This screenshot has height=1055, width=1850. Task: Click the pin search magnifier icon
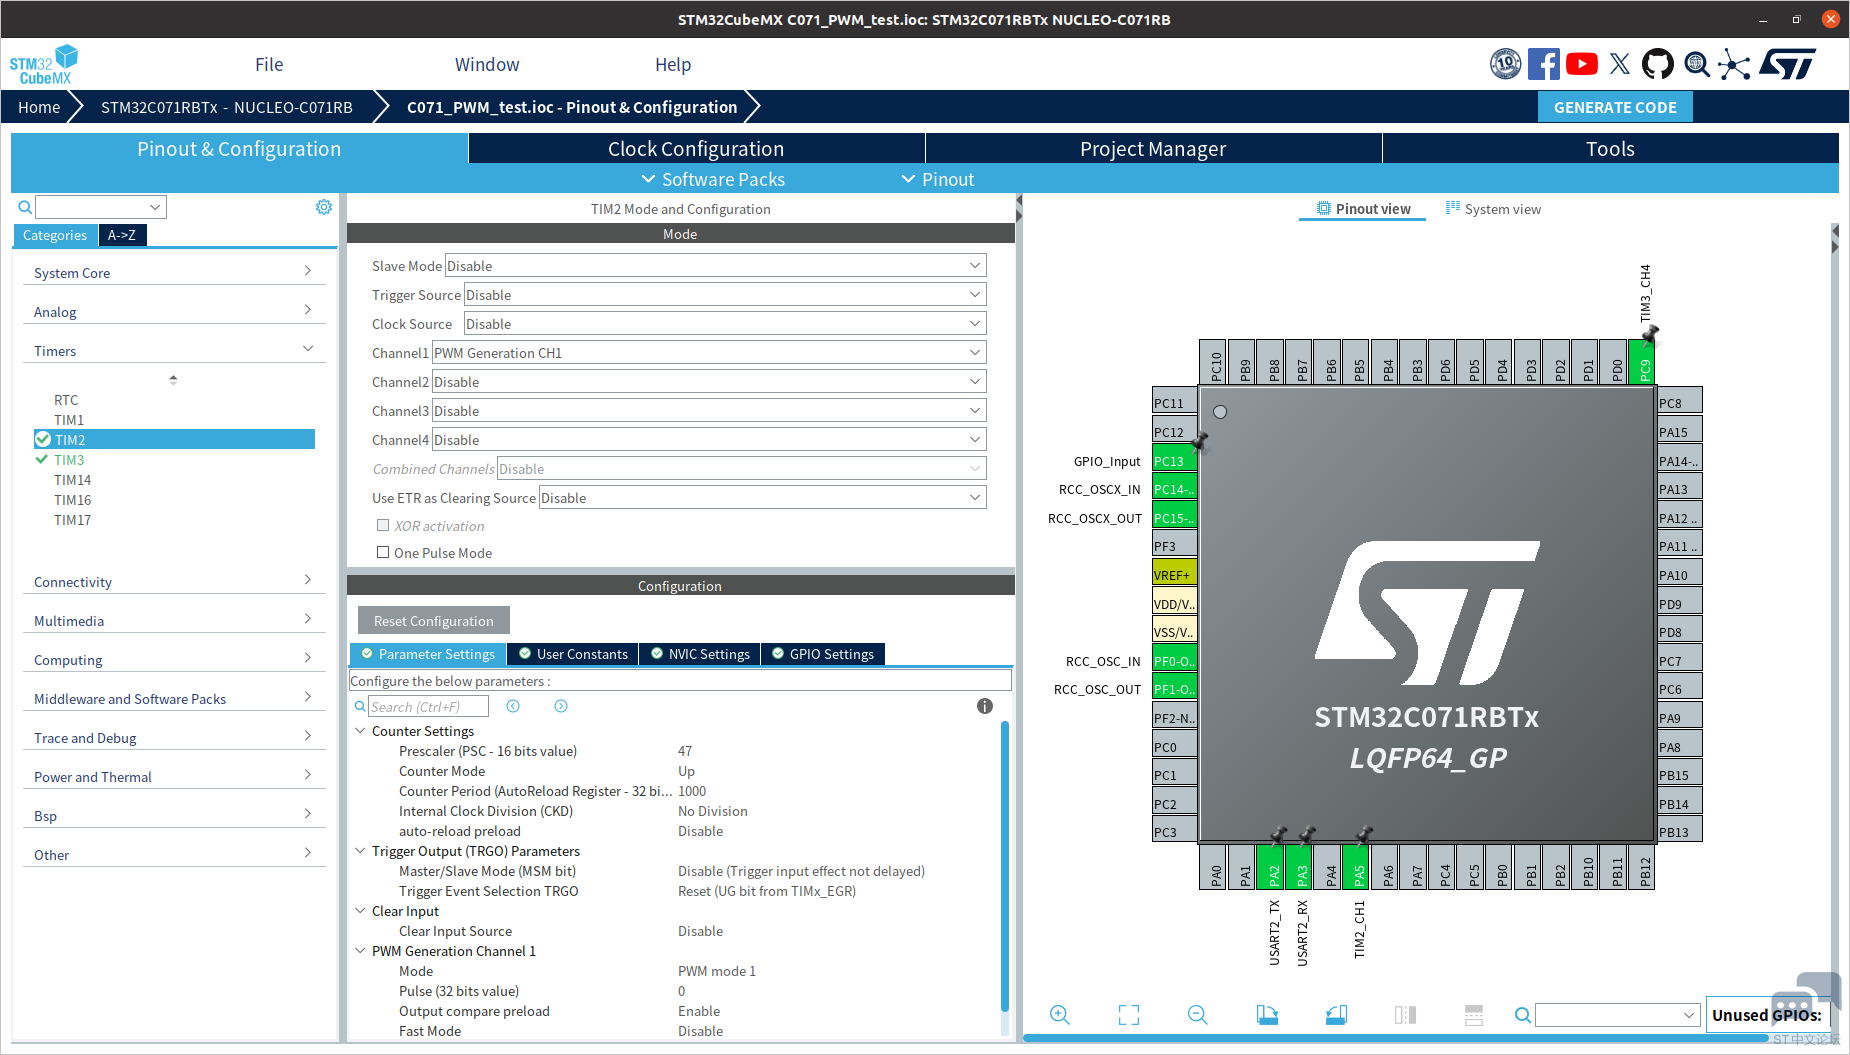point(1523,1015)
